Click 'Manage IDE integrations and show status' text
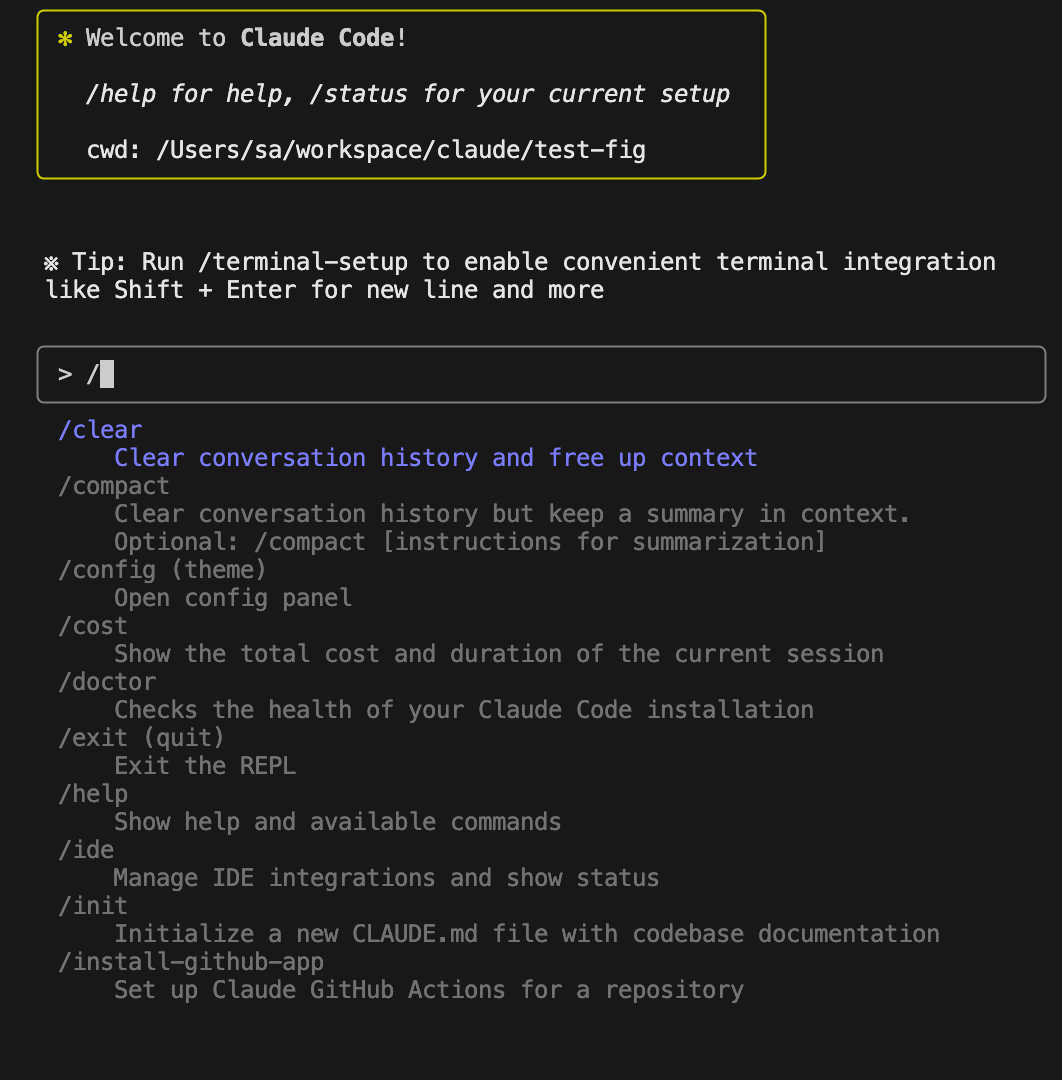 386,878
